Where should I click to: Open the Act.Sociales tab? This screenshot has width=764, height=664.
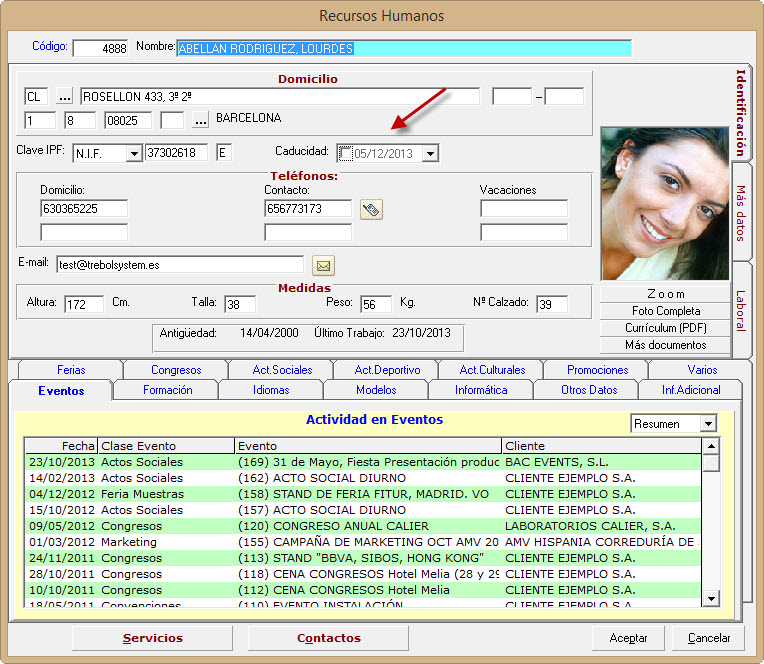tap(282, 370)
